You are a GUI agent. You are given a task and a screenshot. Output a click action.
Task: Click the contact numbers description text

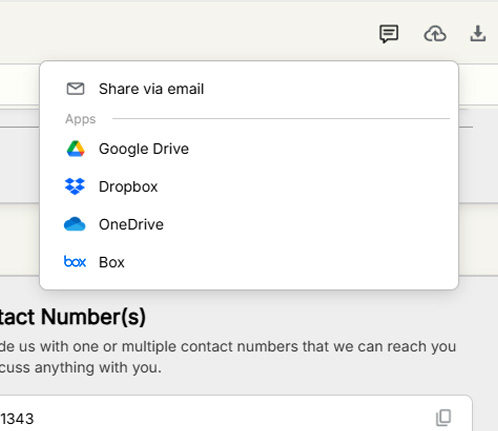click(x=228, y=357)
